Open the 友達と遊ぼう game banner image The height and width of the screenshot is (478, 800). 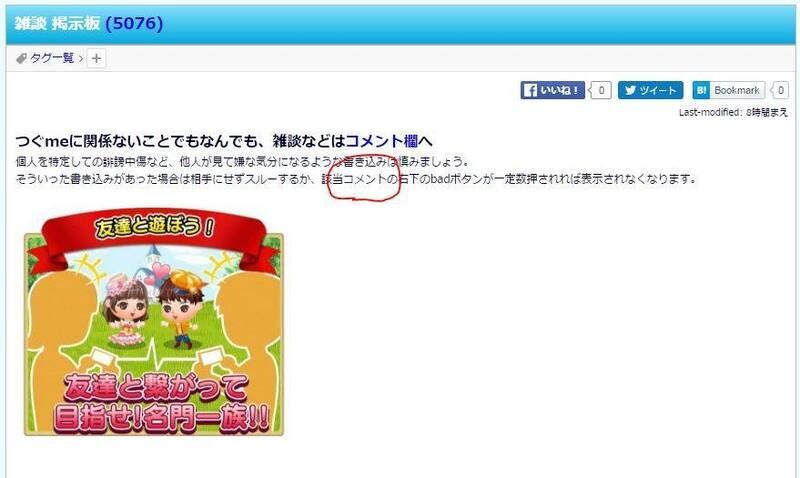pyautogui.click(x=154, y=322)
